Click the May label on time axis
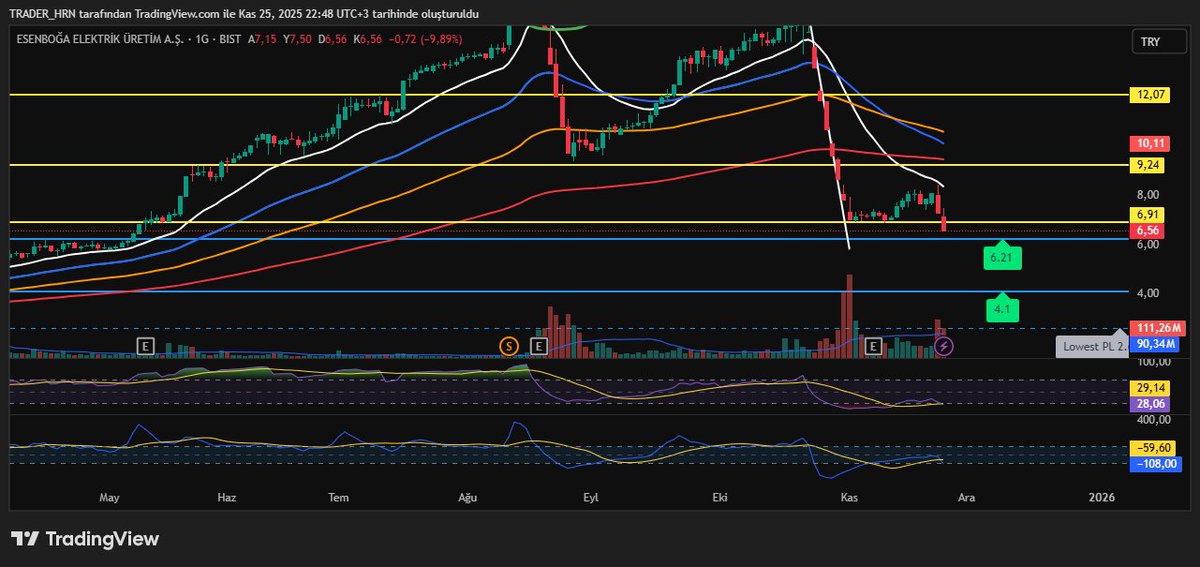Image resolution: width=1200 pixels, height=567 pixels. point(110,496)
